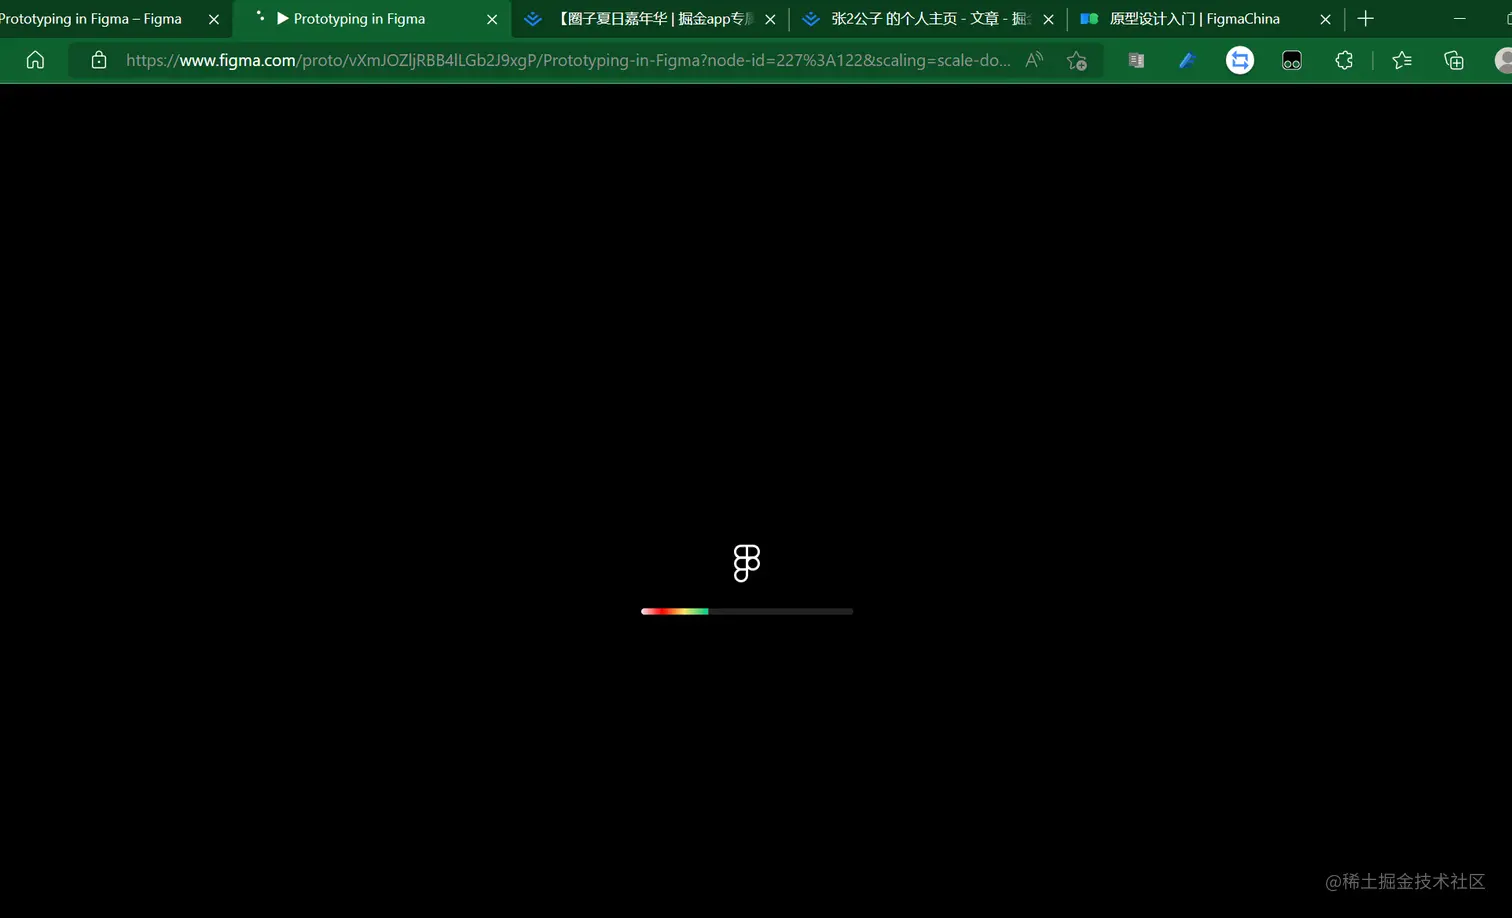Open the blue pen extension icon
1512x918 pixels.
(1187, 61)
